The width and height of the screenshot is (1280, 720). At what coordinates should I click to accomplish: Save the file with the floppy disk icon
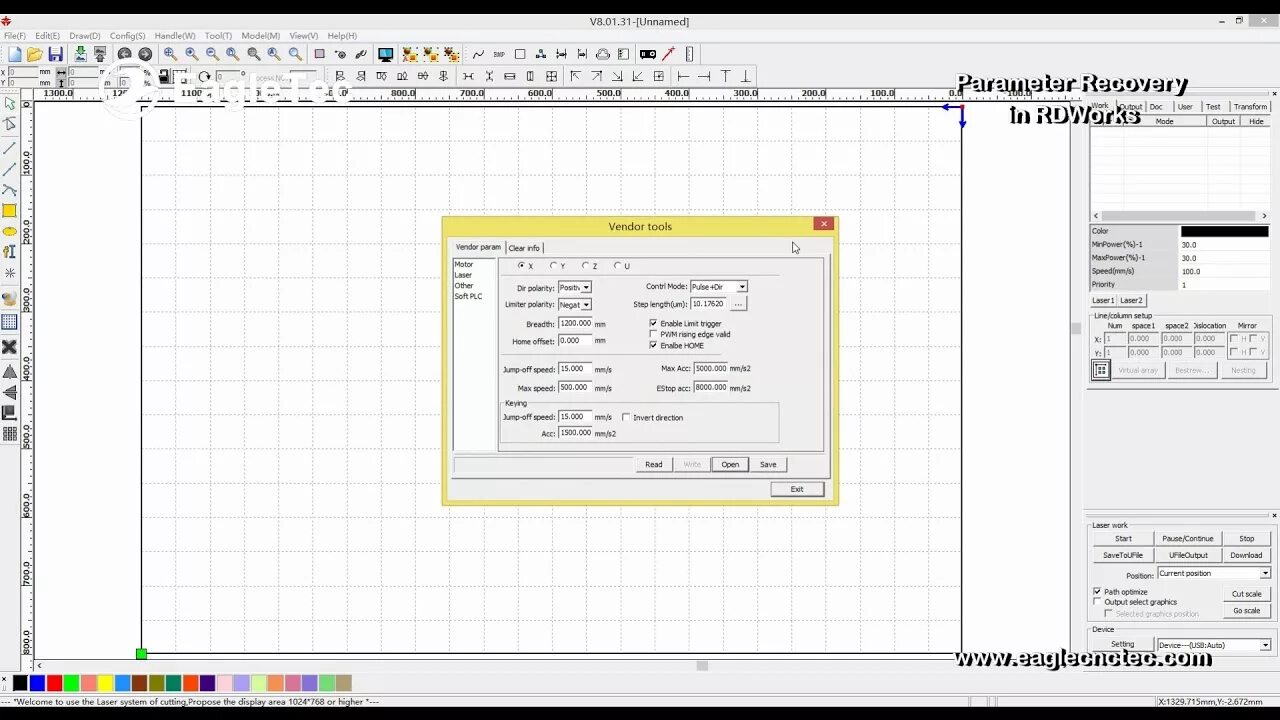coord(55,54)
